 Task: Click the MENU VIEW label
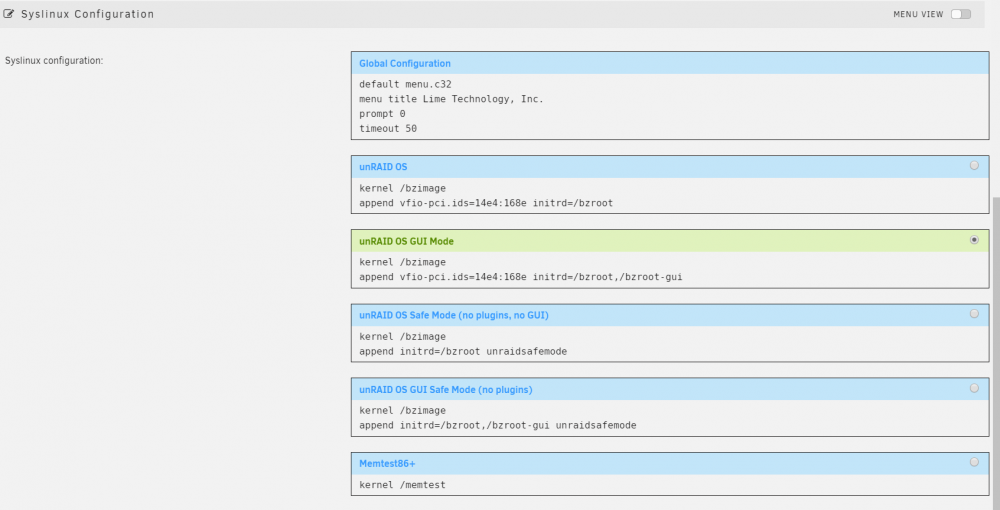918,14
